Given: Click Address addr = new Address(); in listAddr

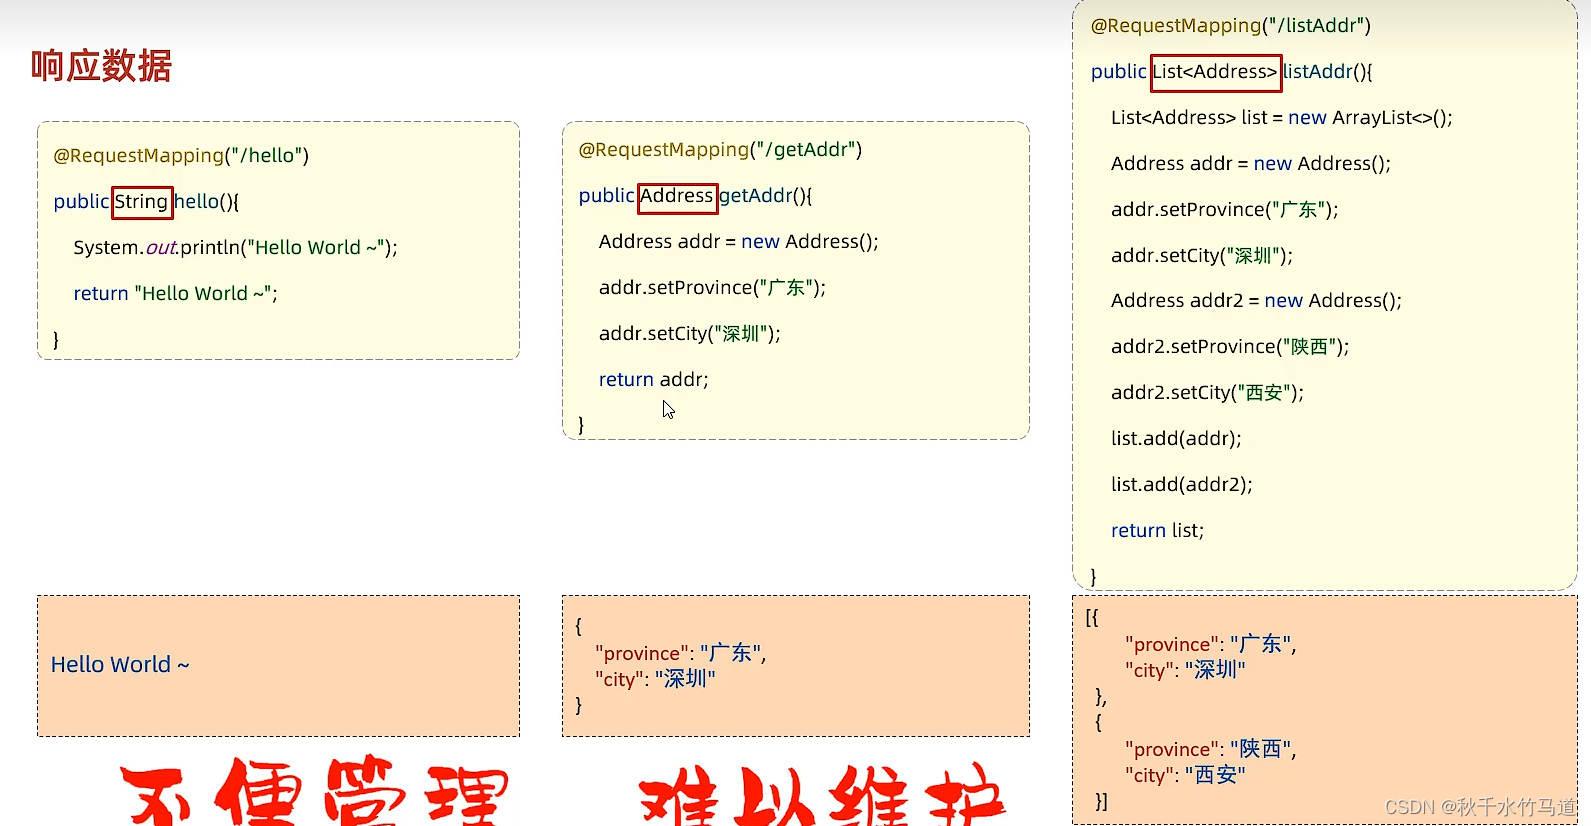Looking at the screenshot, I should (x=1250, y=163).
